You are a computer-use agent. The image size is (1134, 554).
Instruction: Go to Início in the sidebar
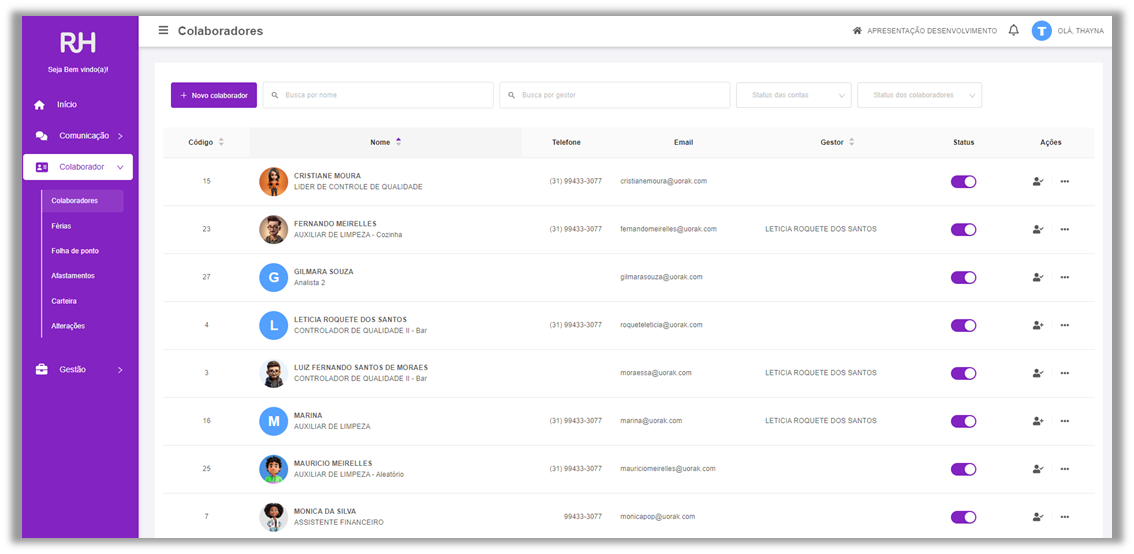click(67, 105)
